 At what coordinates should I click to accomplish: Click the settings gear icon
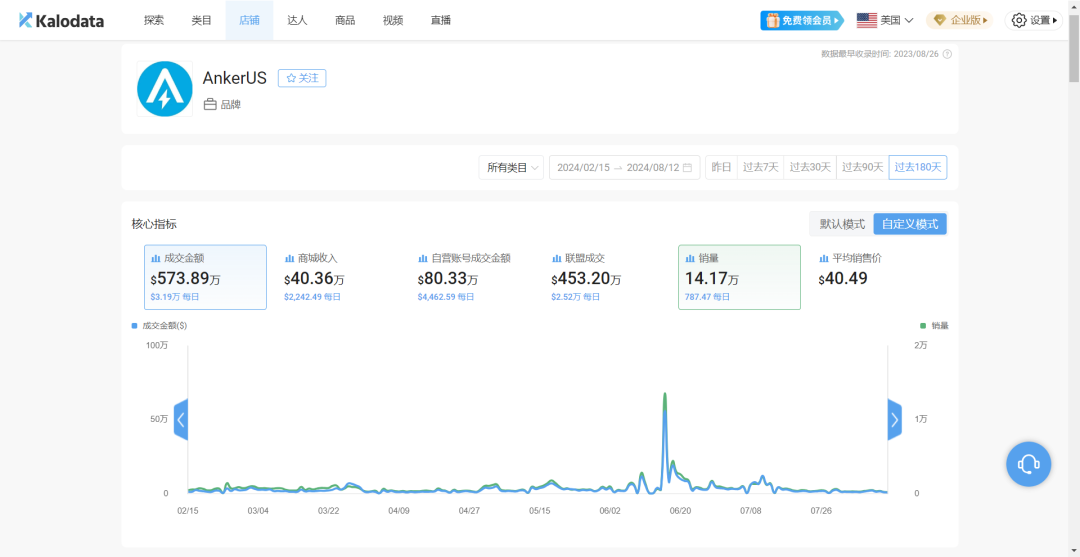click(1018, 20)
